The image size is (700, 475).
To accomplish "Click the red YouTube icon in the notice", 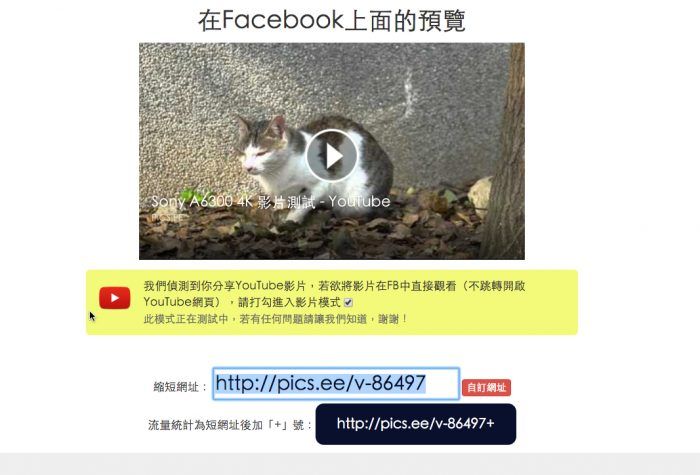I will tap(115, 298).
